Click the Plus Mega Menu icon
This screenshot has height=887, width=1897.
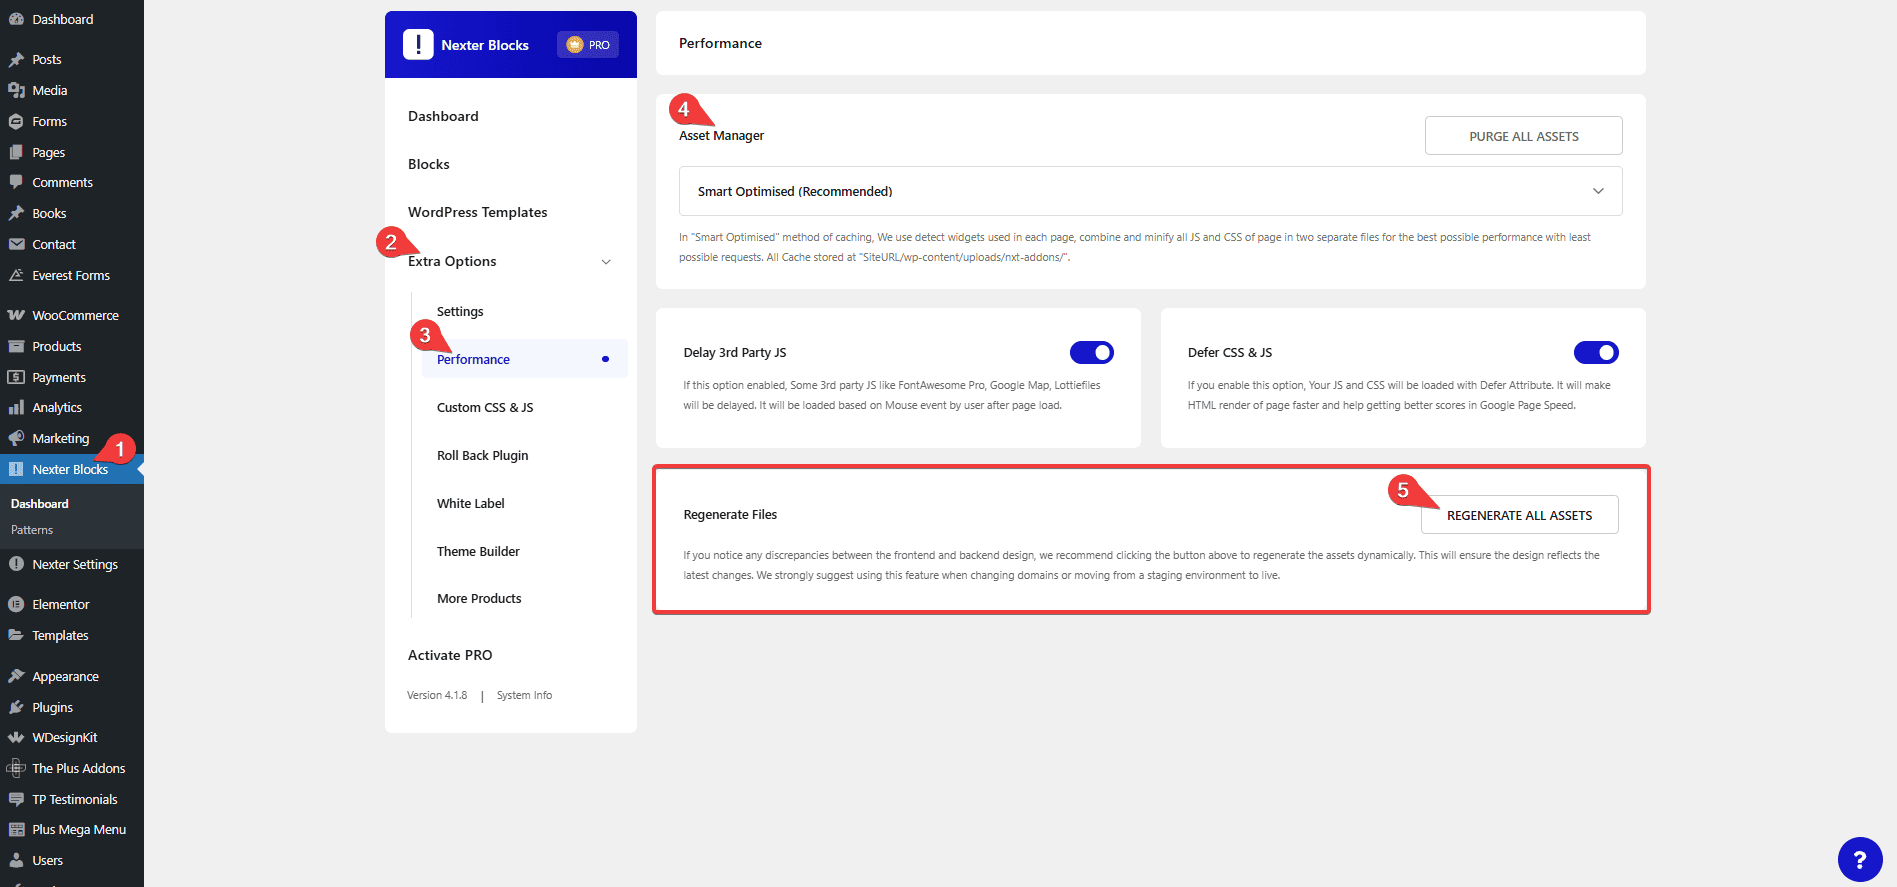[16, 830]
